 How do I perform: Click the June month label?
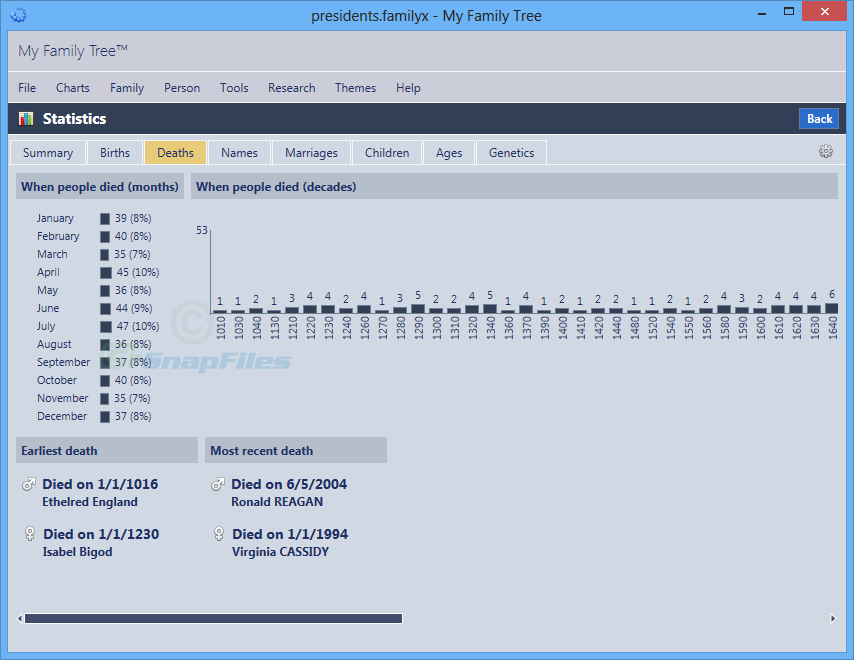point(48,308)
